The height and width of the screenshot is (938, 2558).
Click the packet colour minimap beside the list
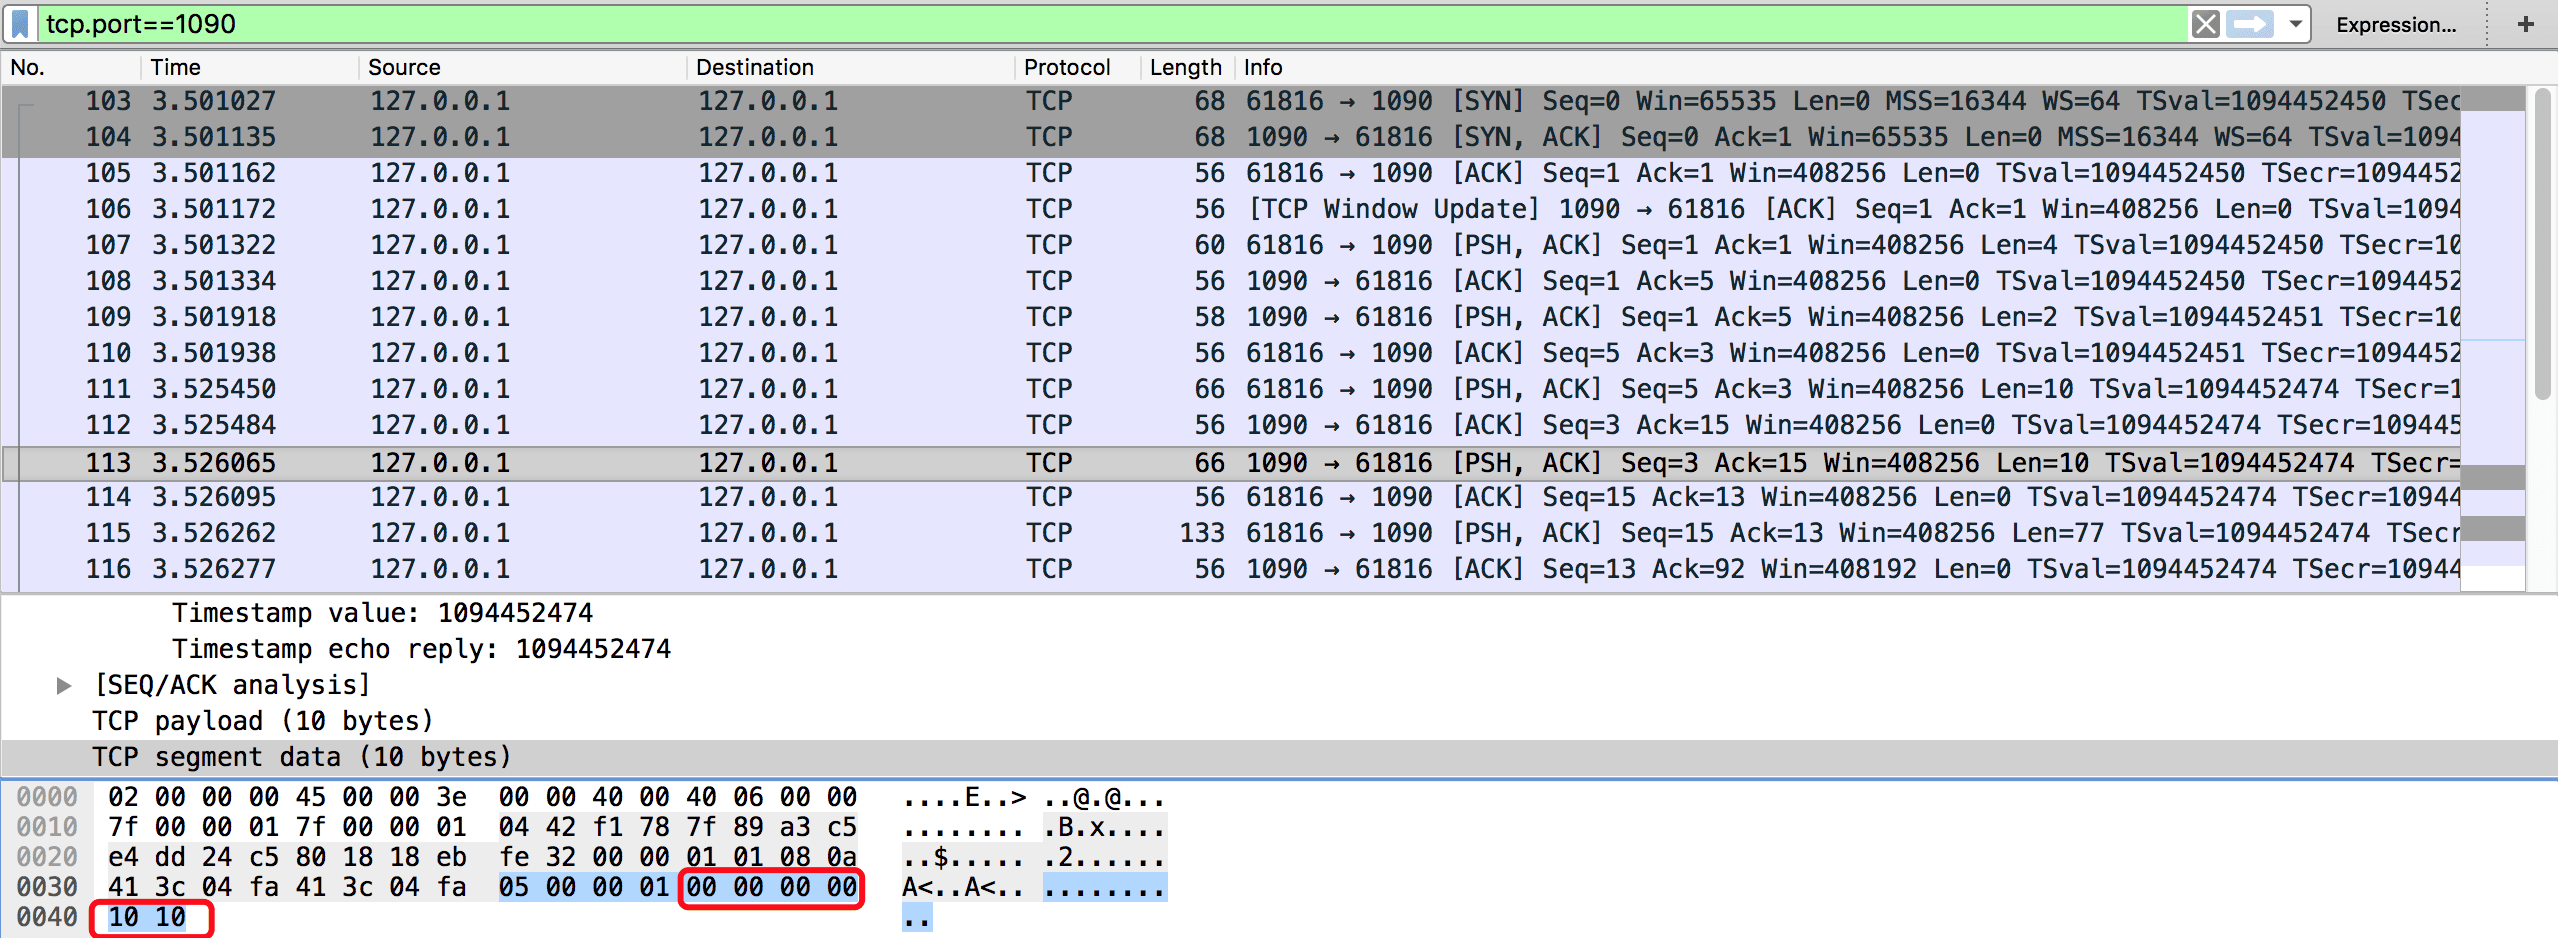pyautogui.click(x=2493, y=338)
